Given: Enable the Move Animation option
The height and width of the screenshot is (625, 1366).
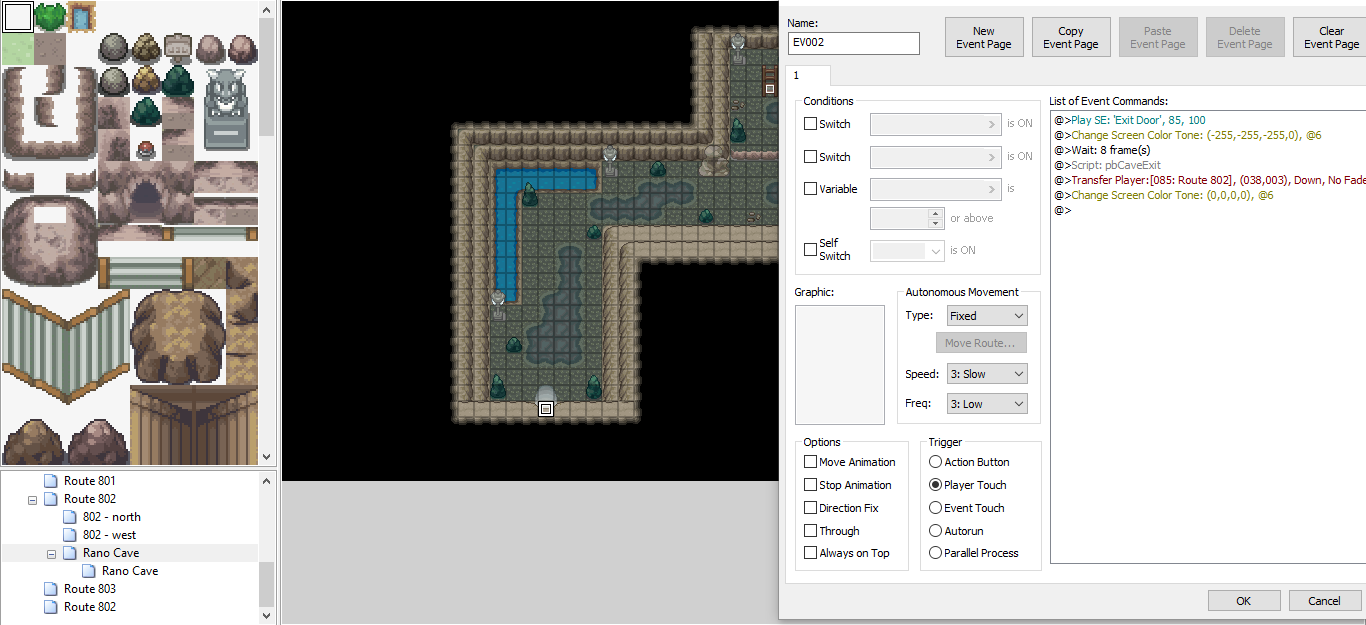Looking at the screenshot, I should 810,462.
